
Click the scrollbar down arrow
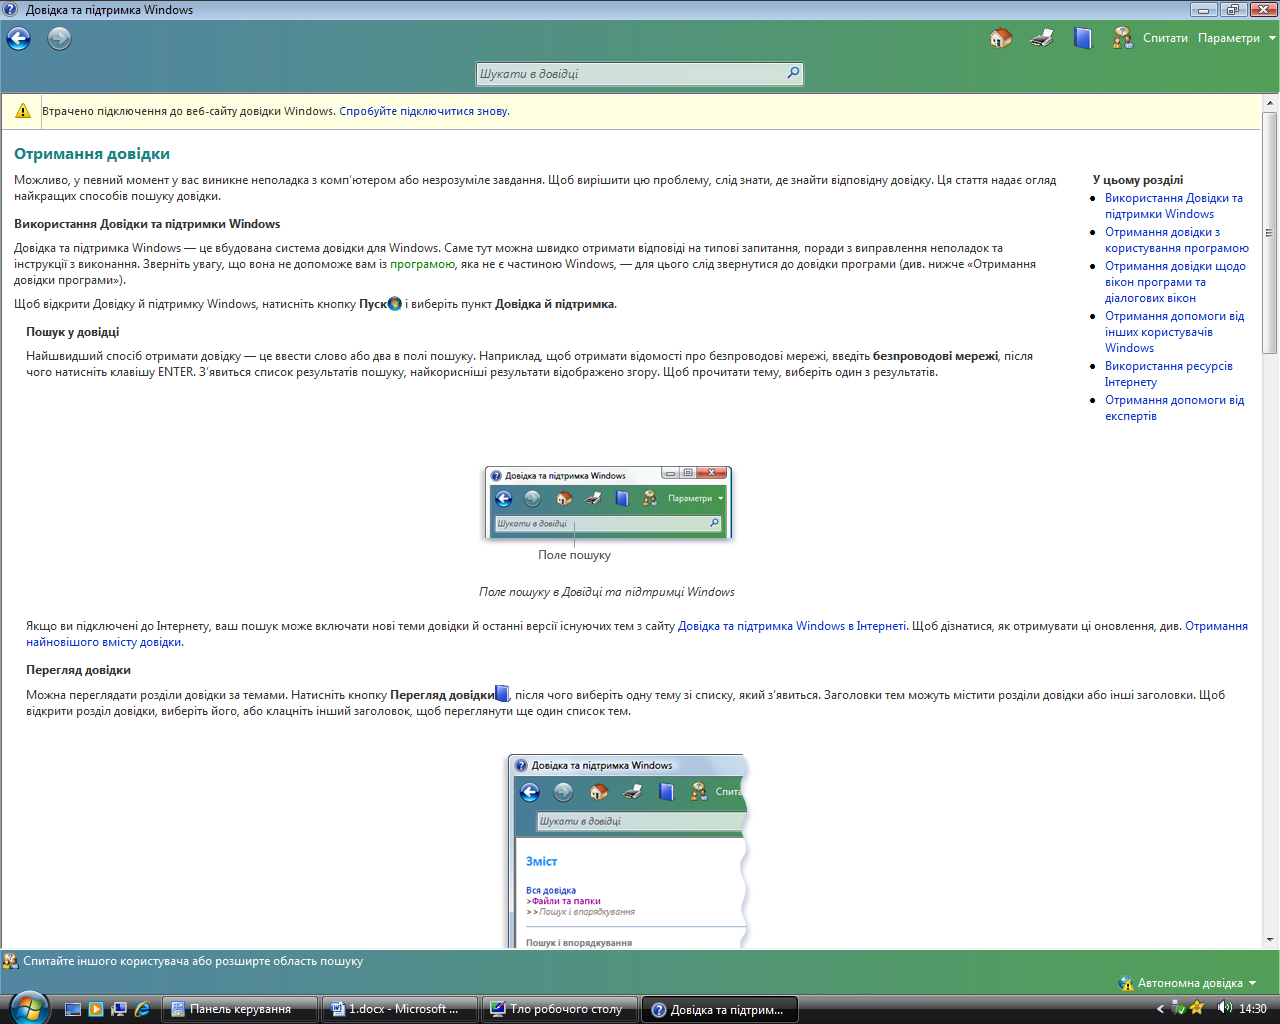pyautogui.click(x=1270, y=940)
